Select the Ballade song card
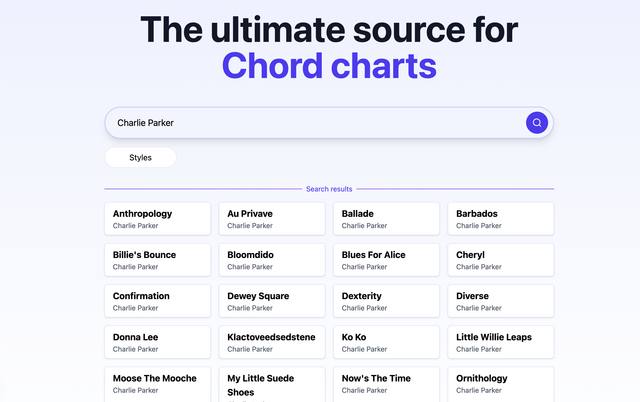This screenshot has height=402, width=640. click(386, 219)
